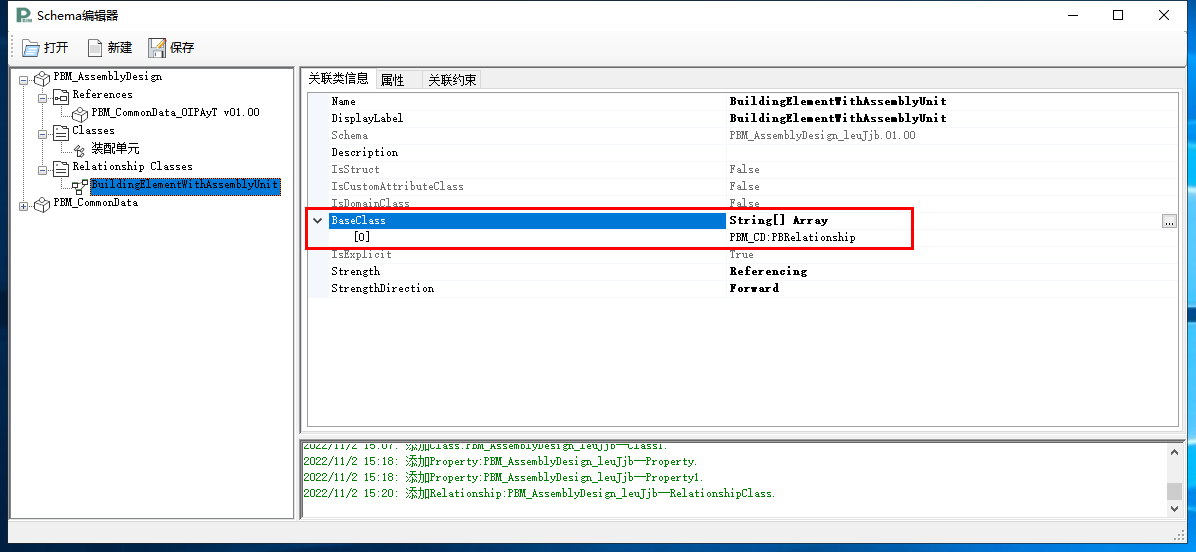This screenshot has height=552, width=1196.
Task: Collapse the References tree node
Action: [42, 96]
